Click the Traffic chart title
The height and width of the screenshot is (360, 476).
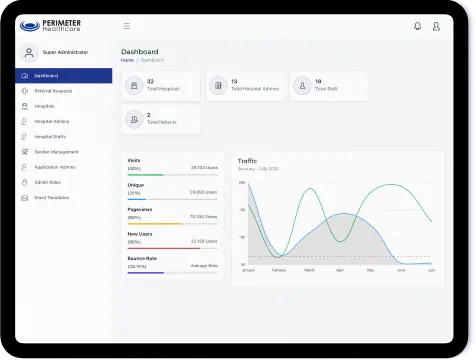pos(247,161)
